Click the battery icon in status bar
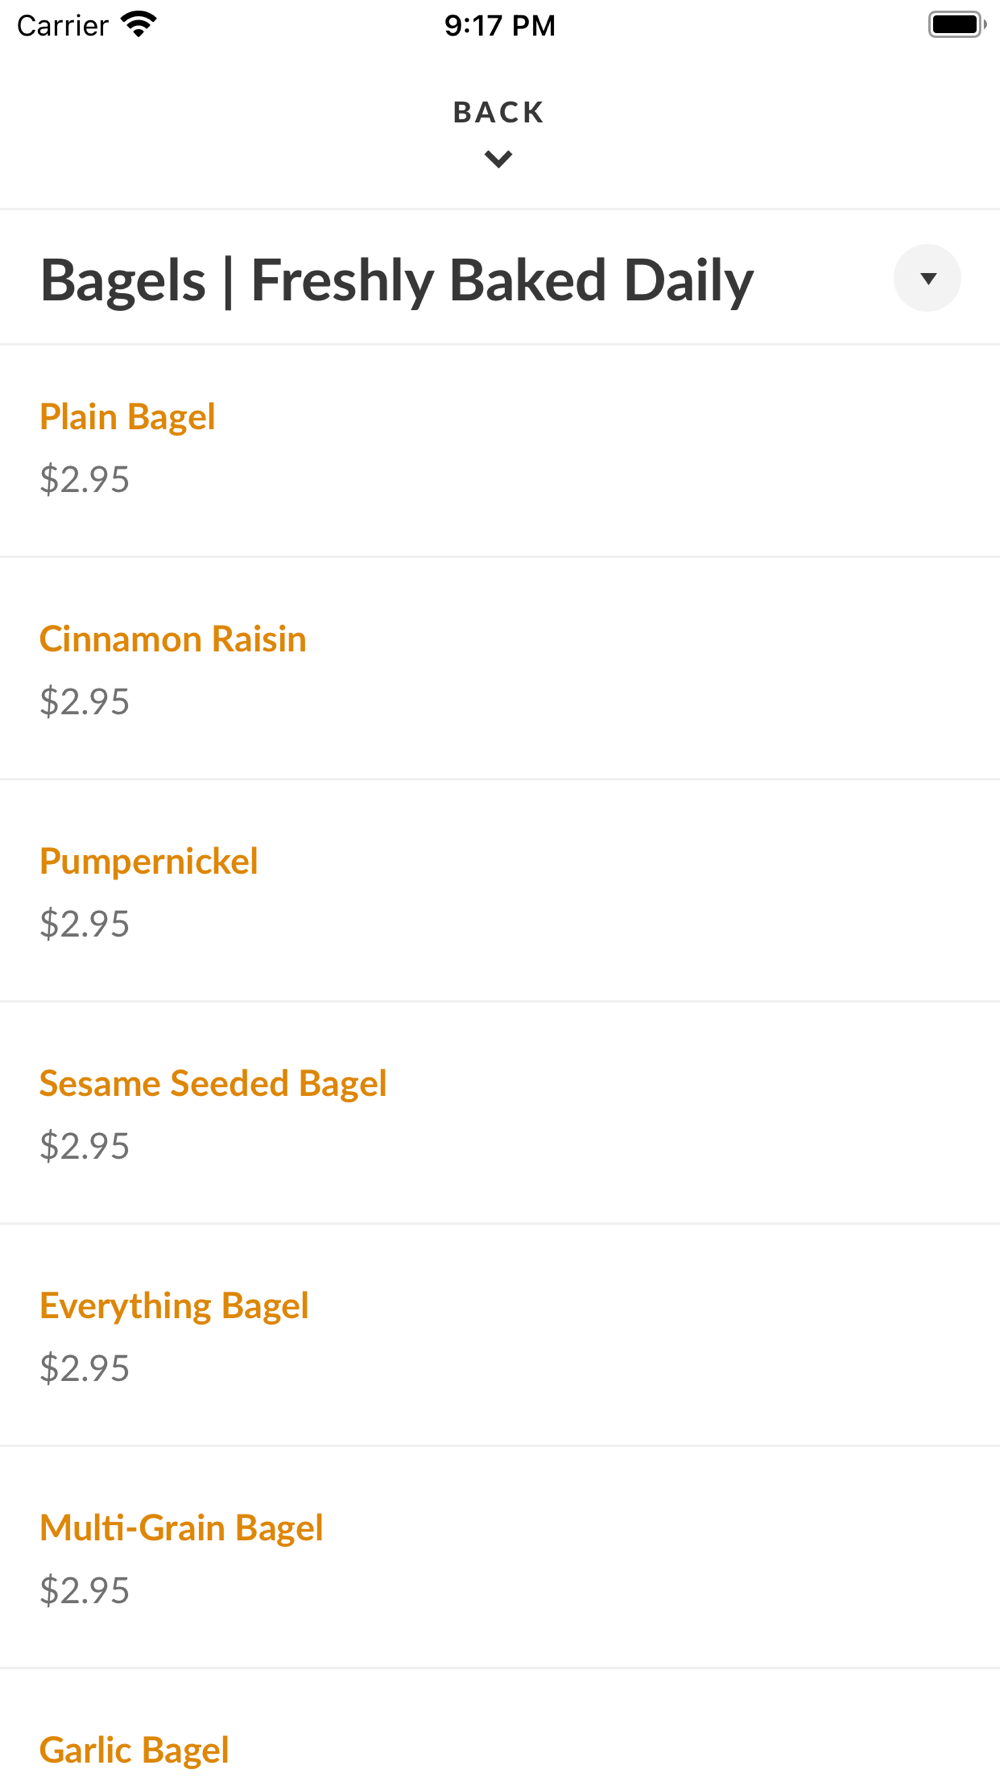The width and height of the screenshot is (1000, 1778). click(x=956, y=25)
